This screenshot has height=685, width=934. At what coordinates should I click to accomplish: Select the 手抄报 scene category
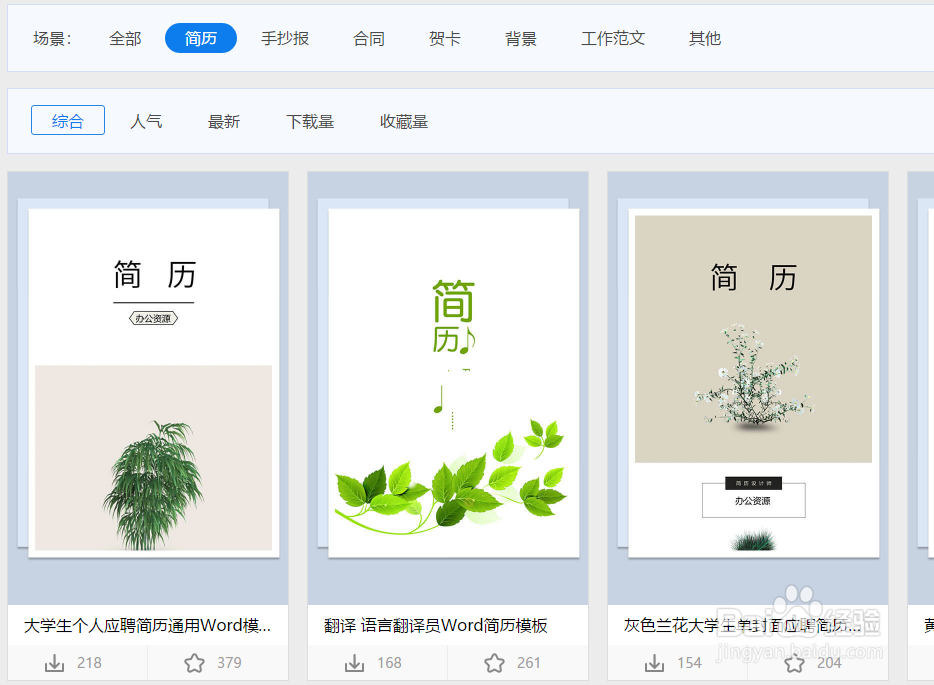[x=285, y=39]
